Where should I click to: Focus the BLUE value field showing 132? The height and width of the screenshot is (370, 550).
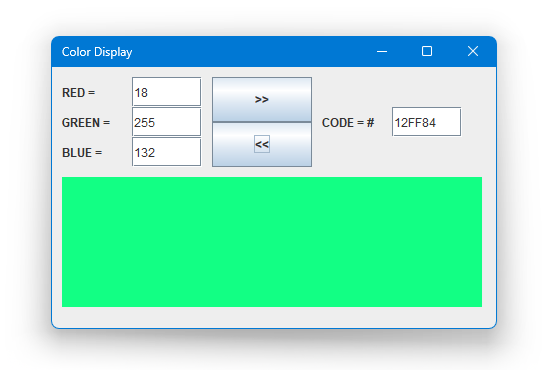pos(167,152)
